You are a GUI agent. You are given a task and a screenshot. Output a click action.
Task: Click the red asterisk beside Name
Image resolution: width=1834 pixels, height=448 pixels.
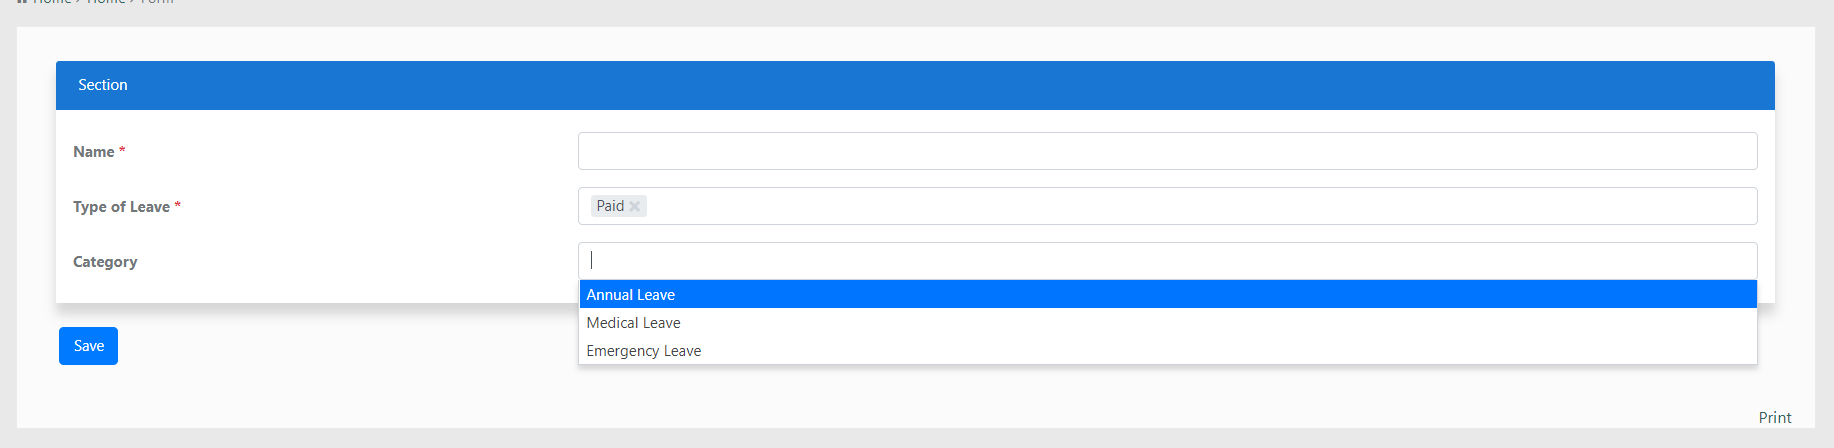pos(122,151)
